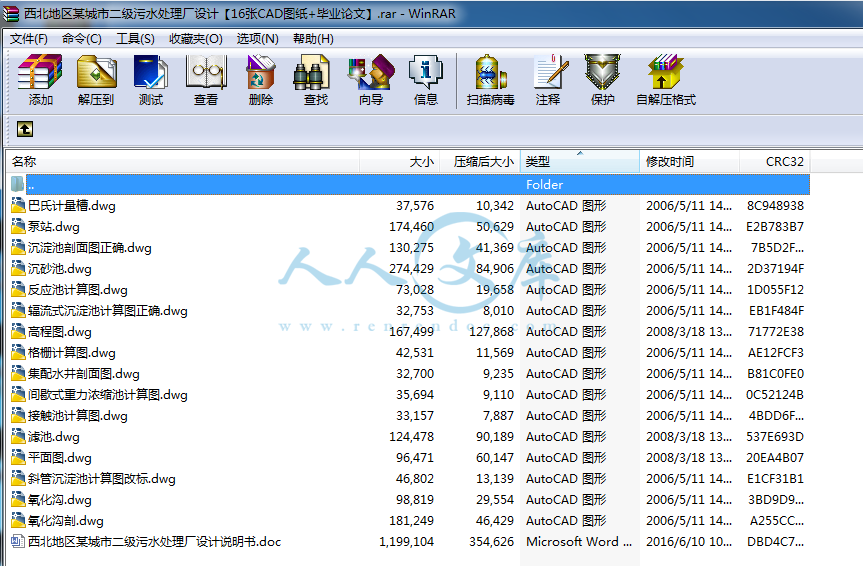The image size is (863, 566).
Task: Sort by 类型 column header
Action: click(x=580, y=161)
